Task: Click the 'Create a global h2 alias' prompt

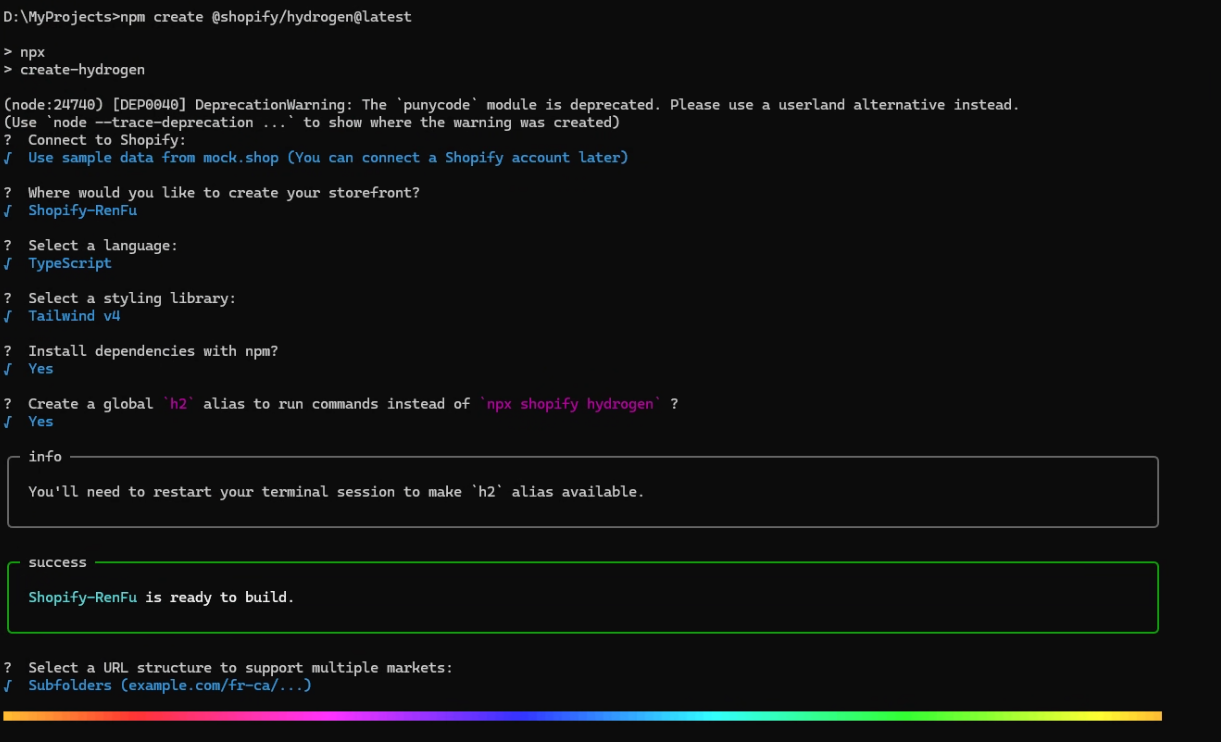Action: 353,404
